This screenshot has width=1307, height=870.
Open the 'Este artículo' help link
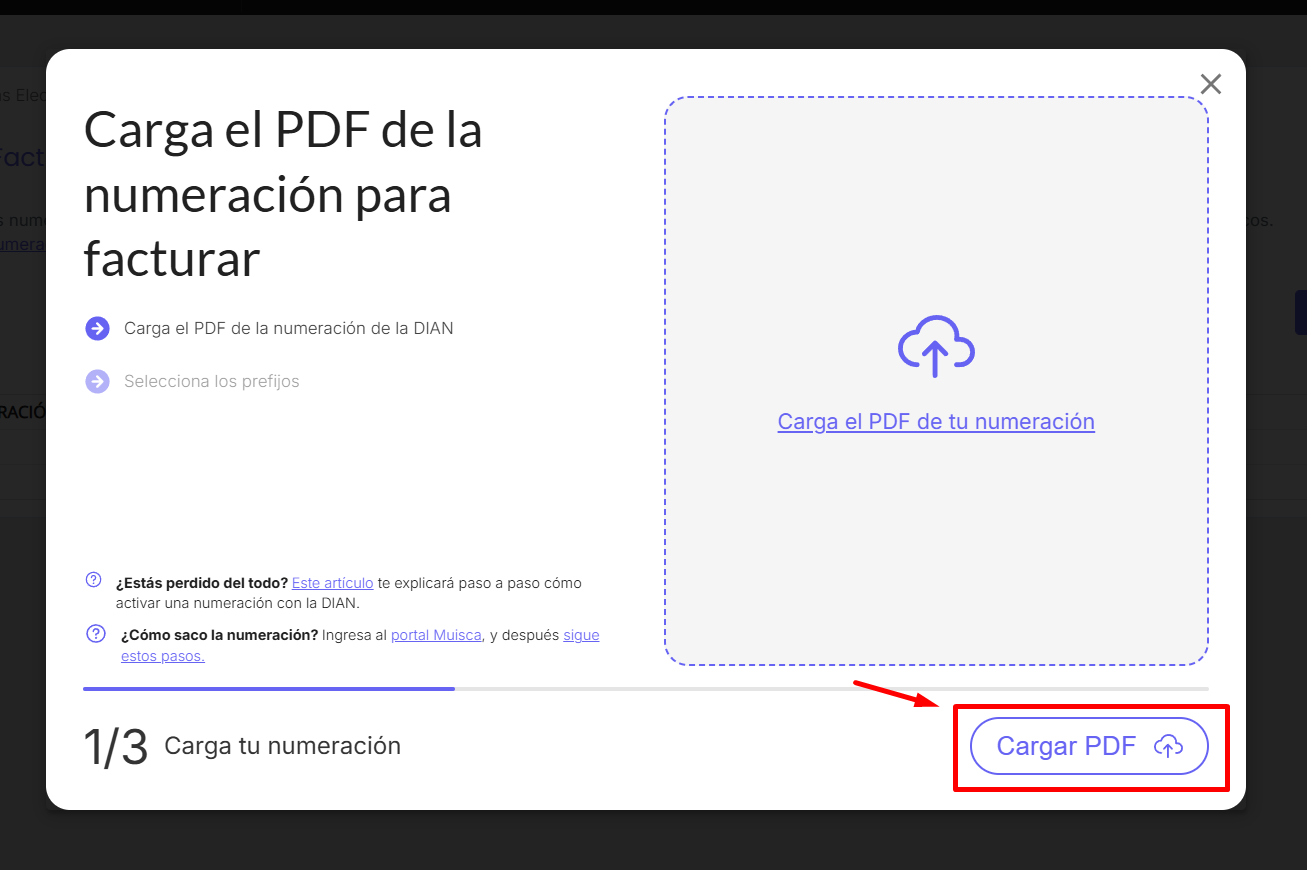[332, 583]
